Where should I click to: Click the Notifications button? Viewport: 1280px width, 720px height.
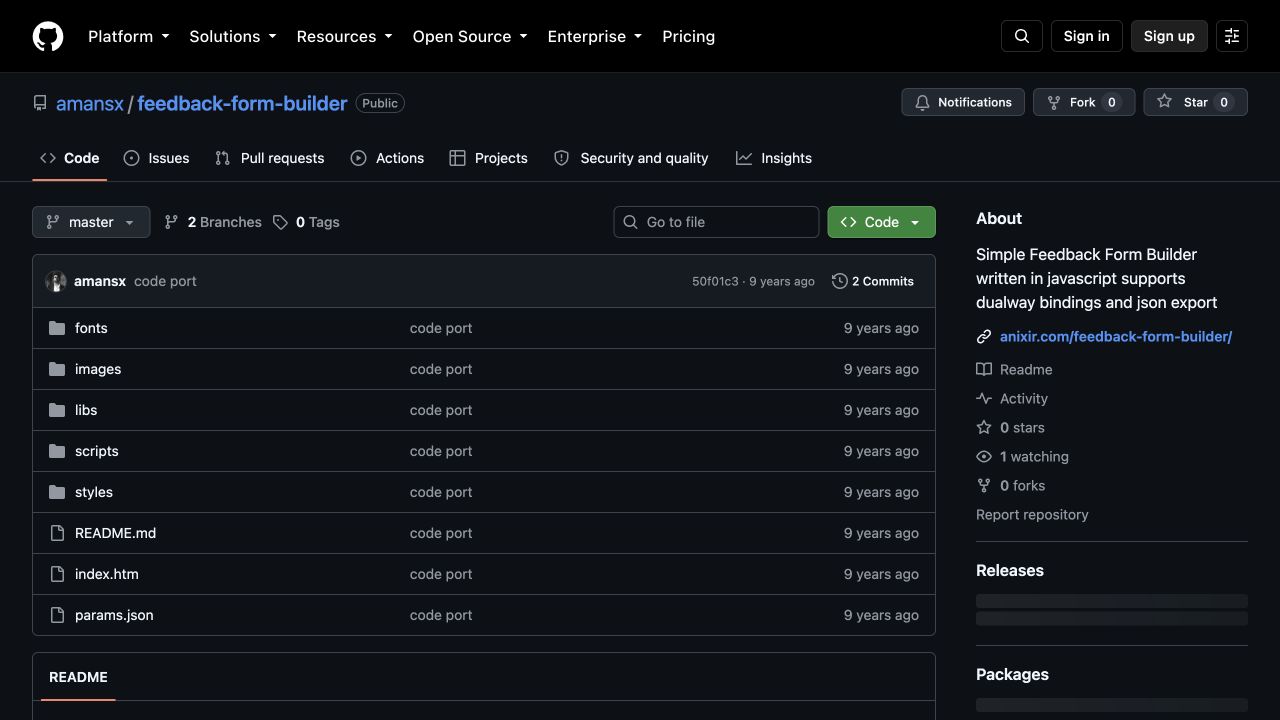(x=963, y=102)
